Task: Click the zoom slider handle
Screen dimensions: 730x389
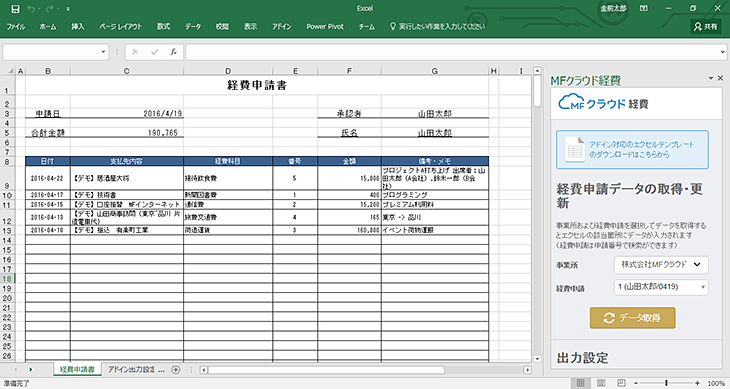Action: (x=666, y=383)
